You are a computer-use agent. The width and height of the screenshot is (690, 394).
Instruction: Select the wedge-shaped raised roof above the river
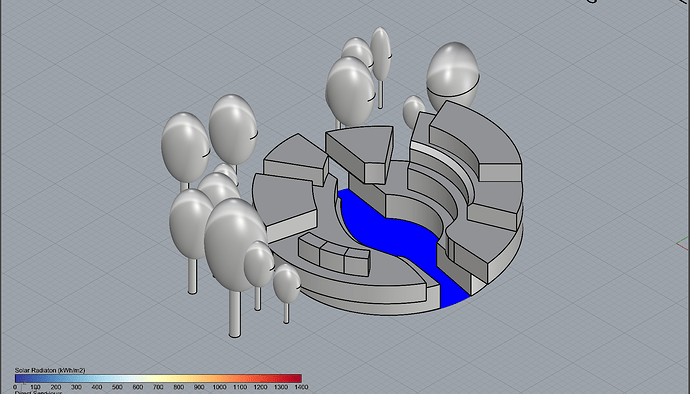(x=360, y=153)
